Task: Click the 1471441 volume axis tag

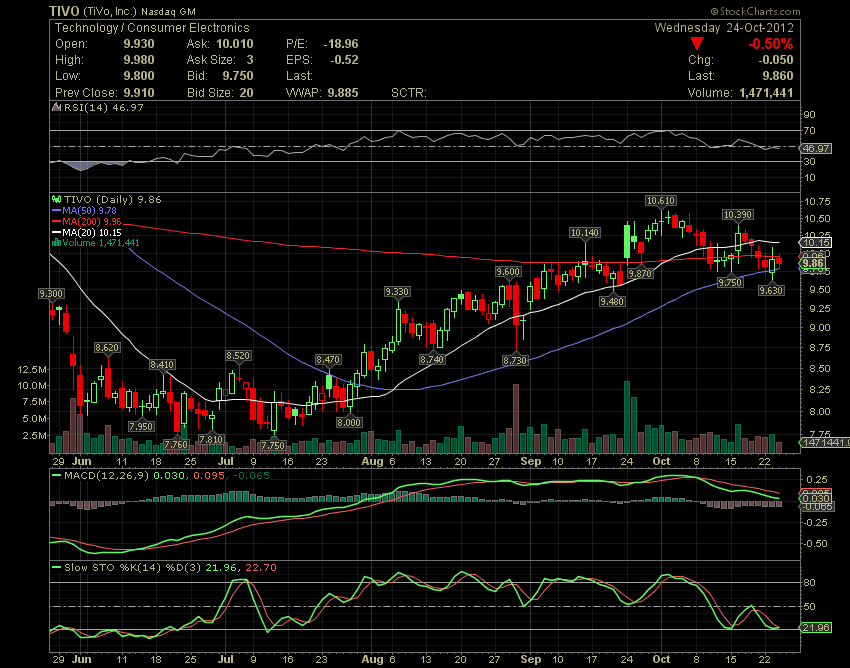Action: [825, 442]
